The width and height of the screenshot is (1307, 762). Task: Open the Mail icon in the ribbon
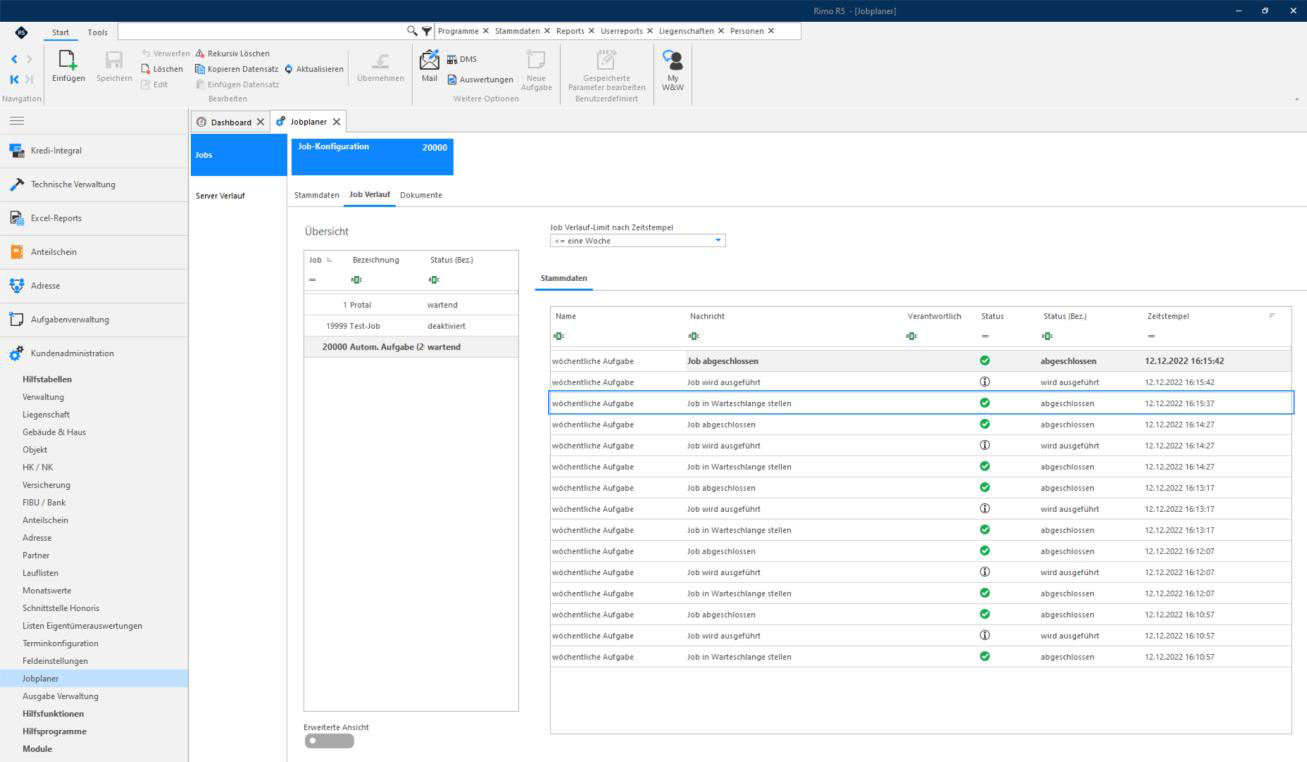[x=429, y=60]
